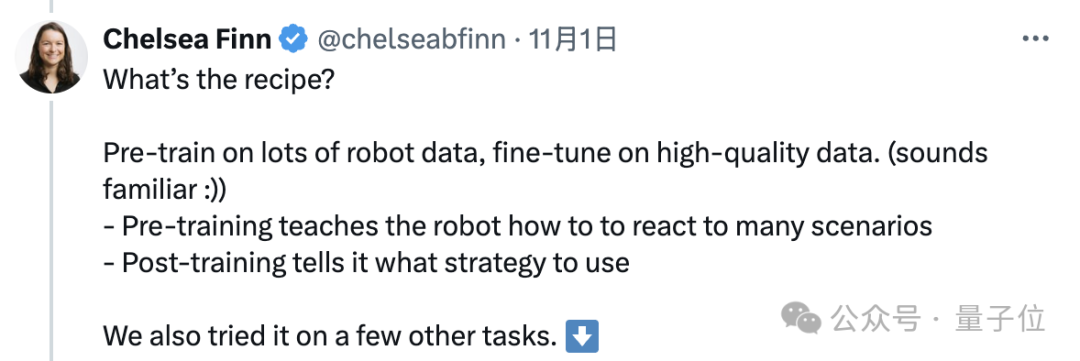The width and height of the screenshot is (1080, 361).
Task: Click "We also tried it on a few other tasks"
Action: pos(330,337)
